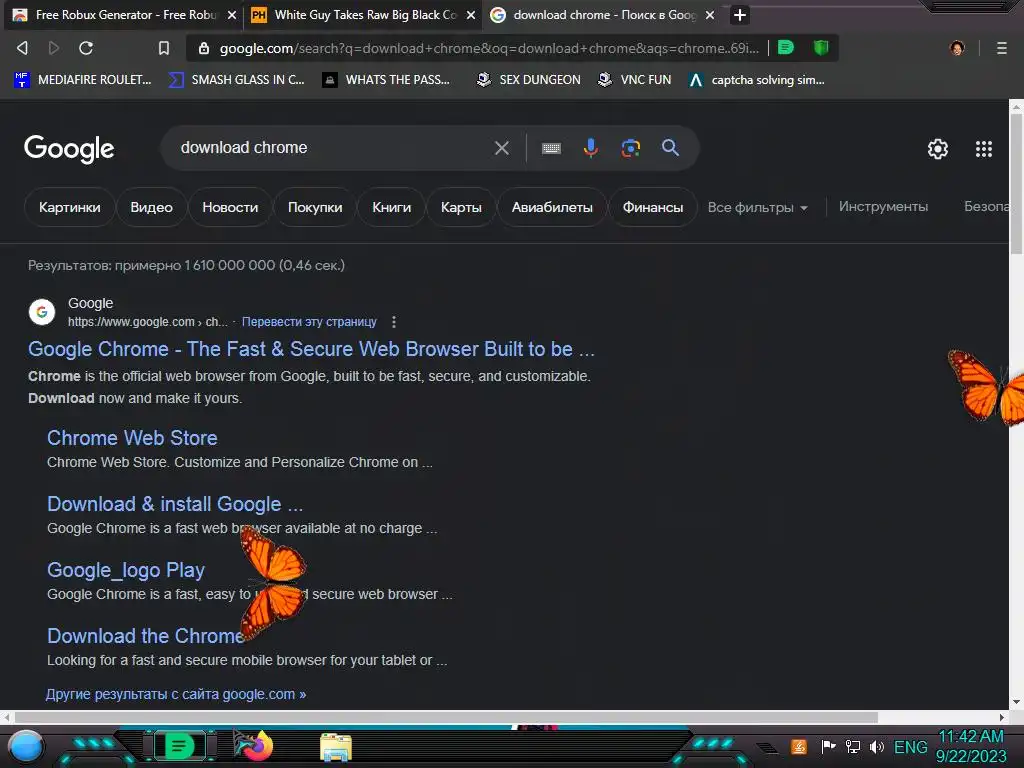Filter results by Авиабилеты
The height and width of the screenshot is (768, 1024).
pos(552,207)
